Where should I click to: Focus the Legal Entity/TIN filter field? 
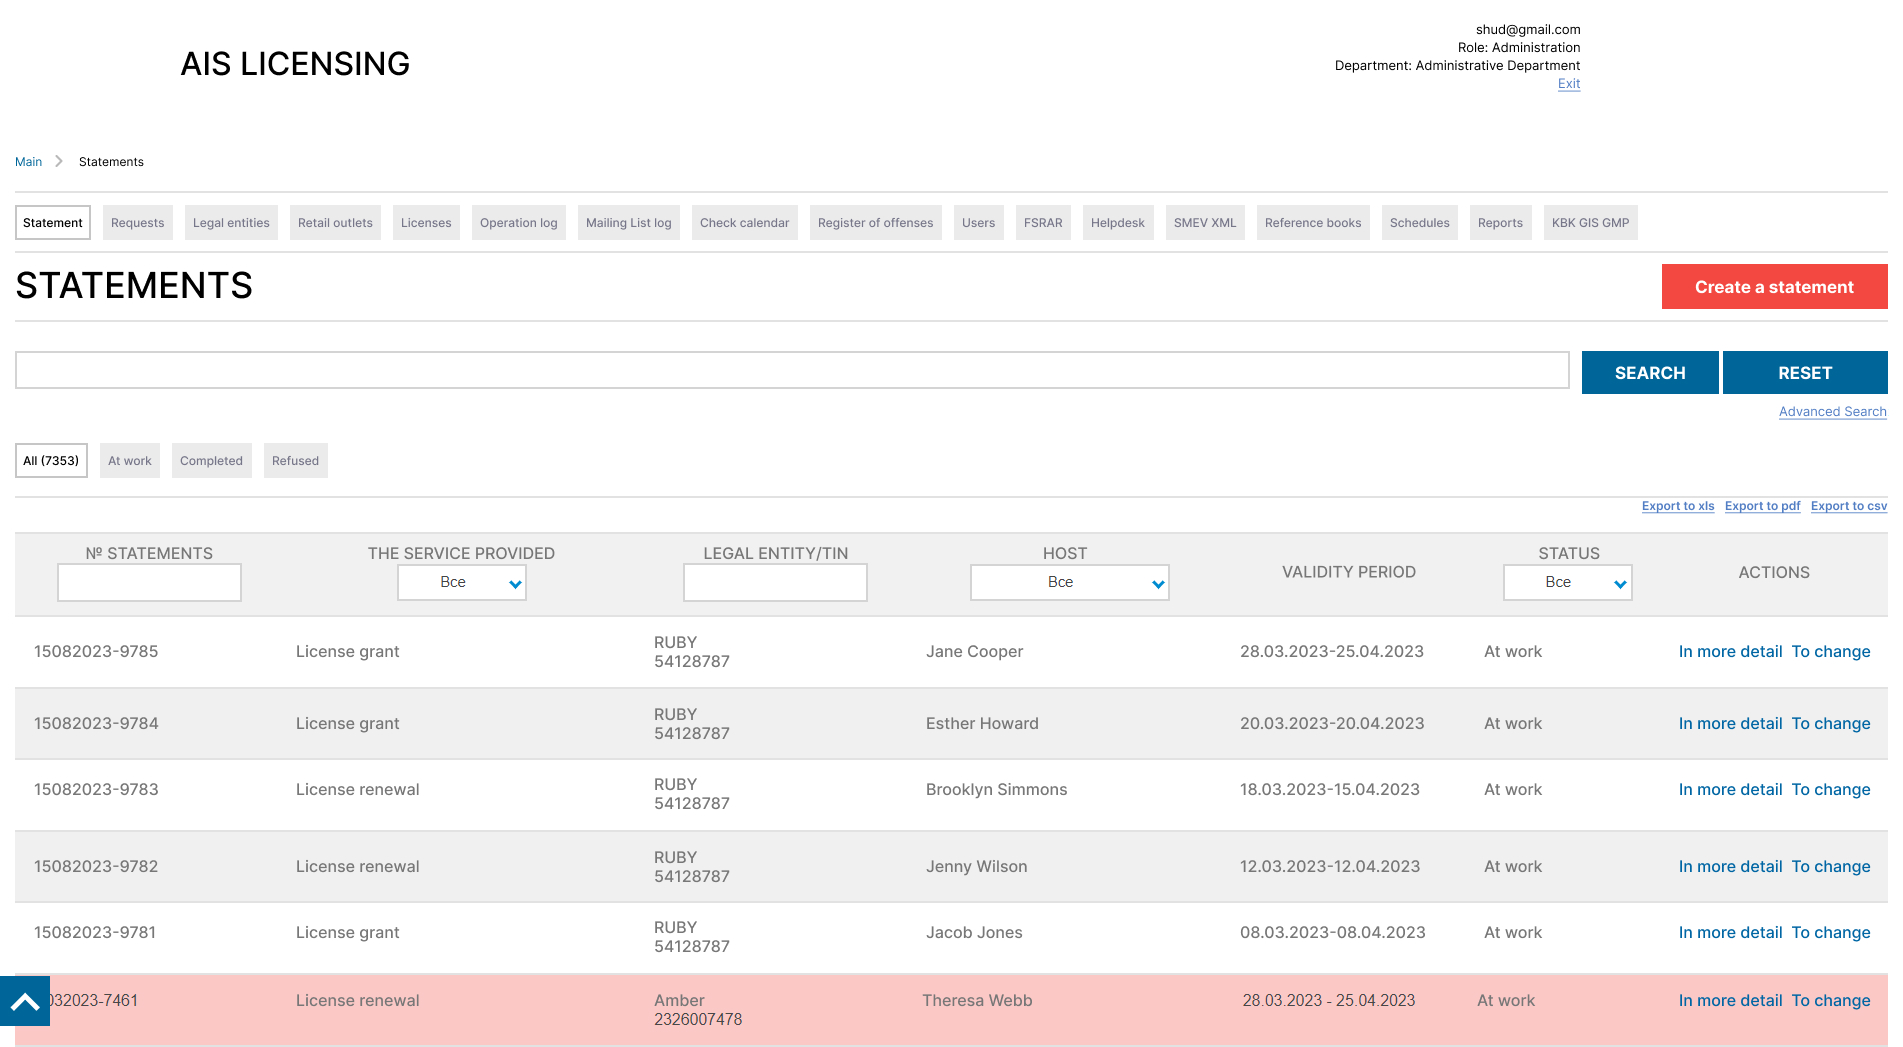point(775,582)
